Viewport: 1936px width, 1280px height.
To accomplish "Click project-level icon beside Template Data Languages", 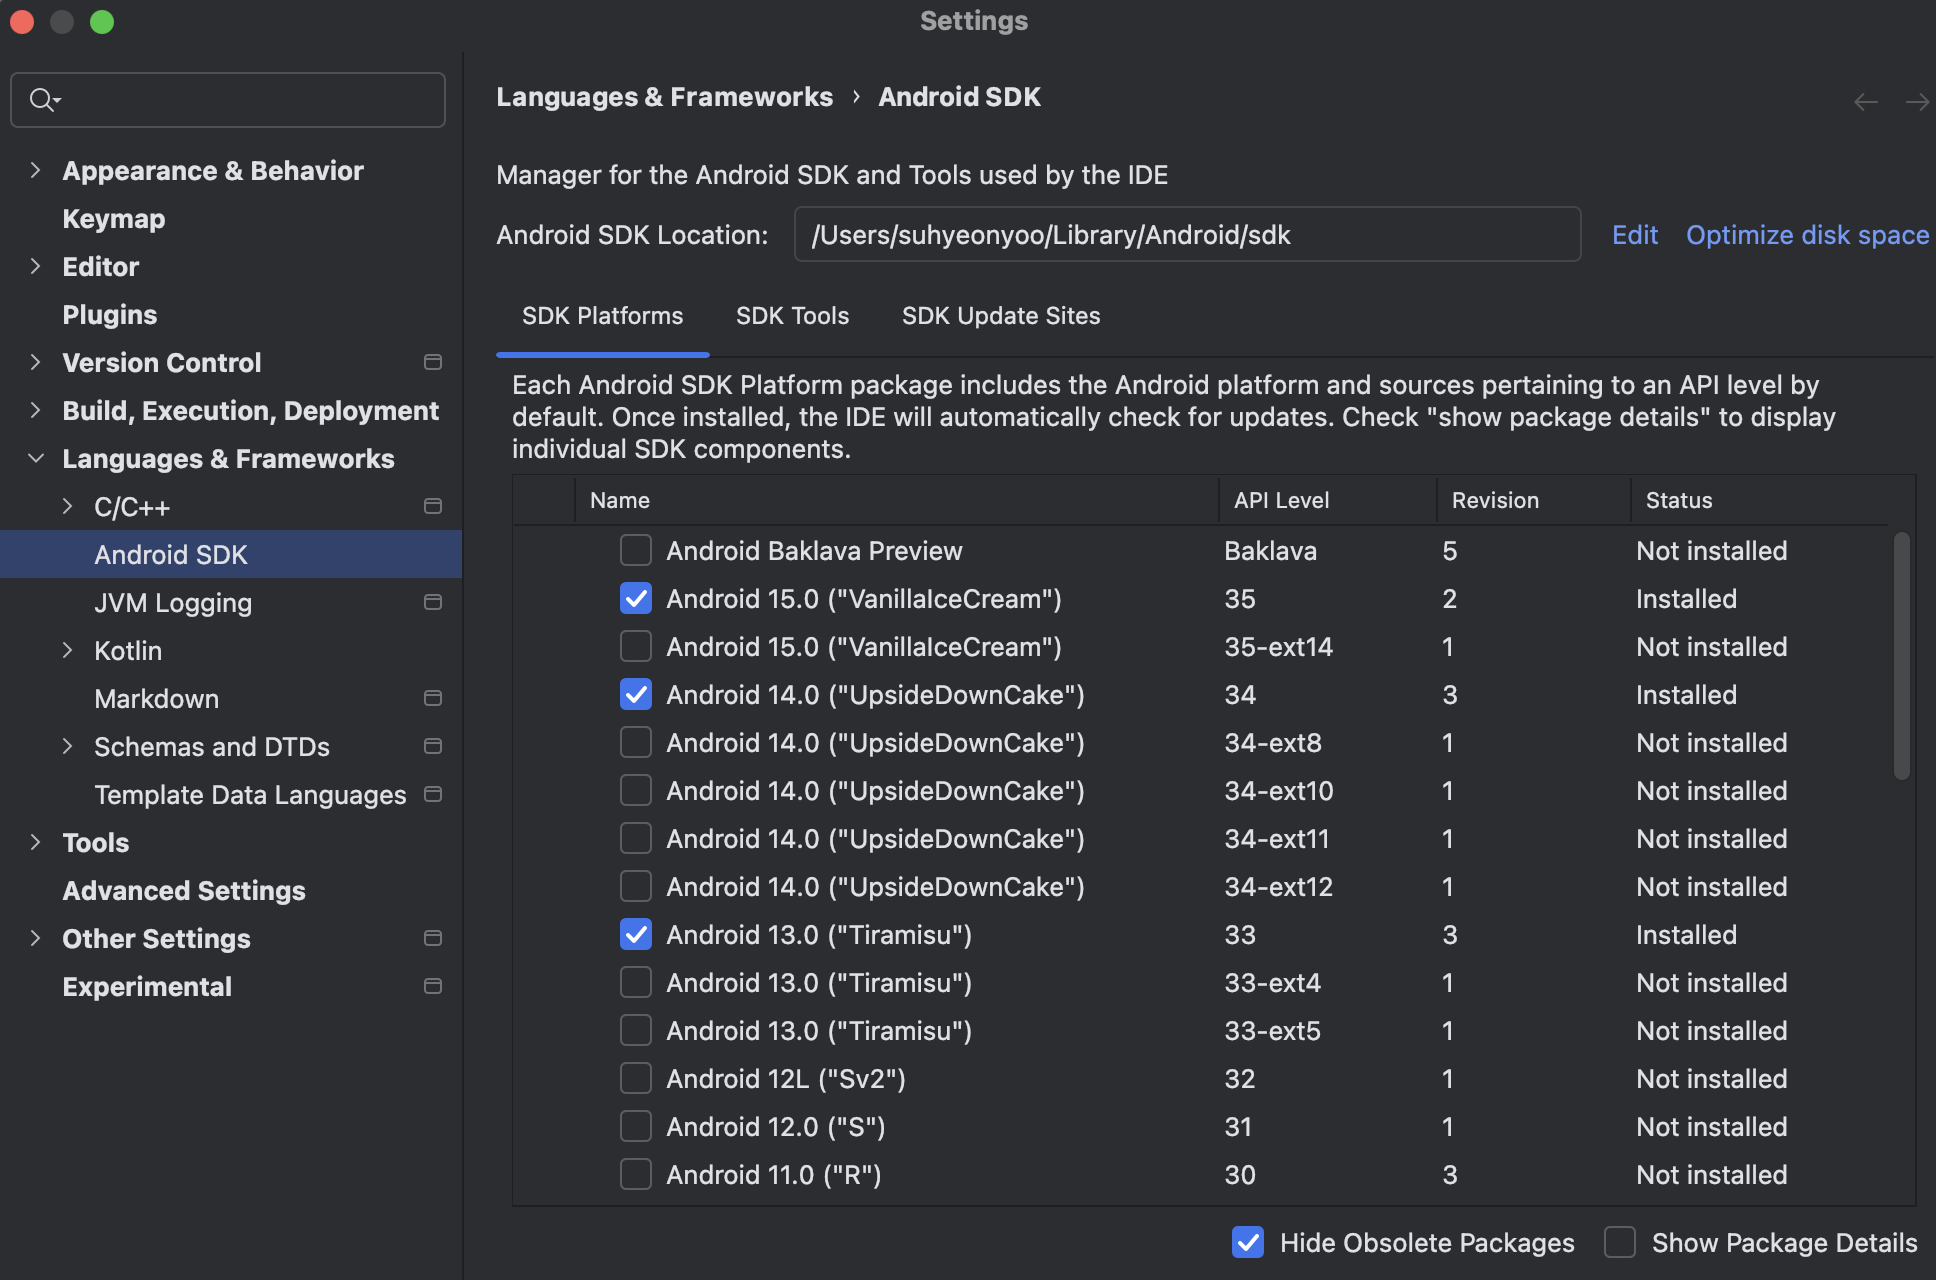I will pos(433,794).
